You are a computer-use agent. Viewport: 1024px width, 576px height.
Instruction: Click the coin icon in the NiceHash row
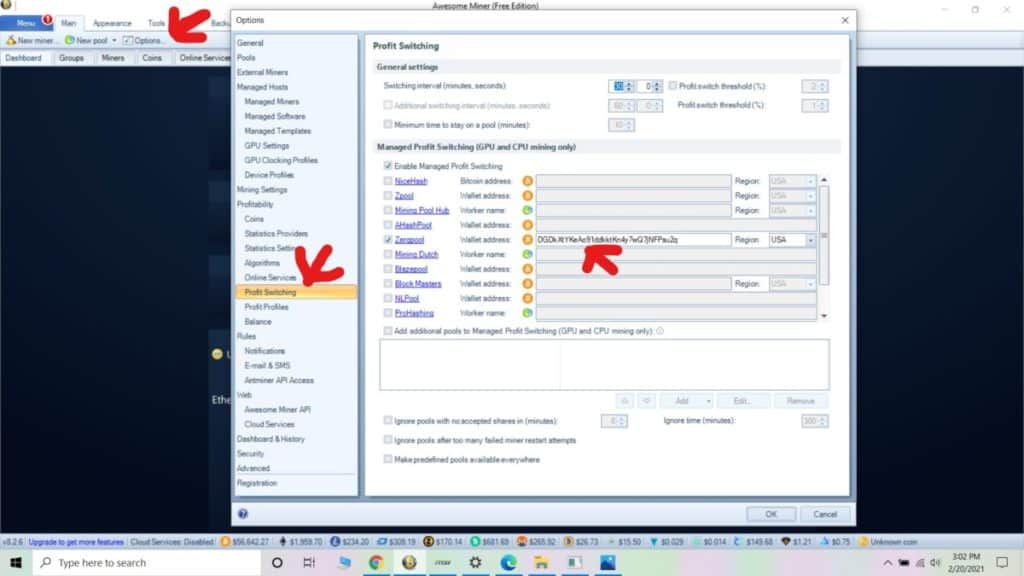pyautogui.click(x=528, y=181)
